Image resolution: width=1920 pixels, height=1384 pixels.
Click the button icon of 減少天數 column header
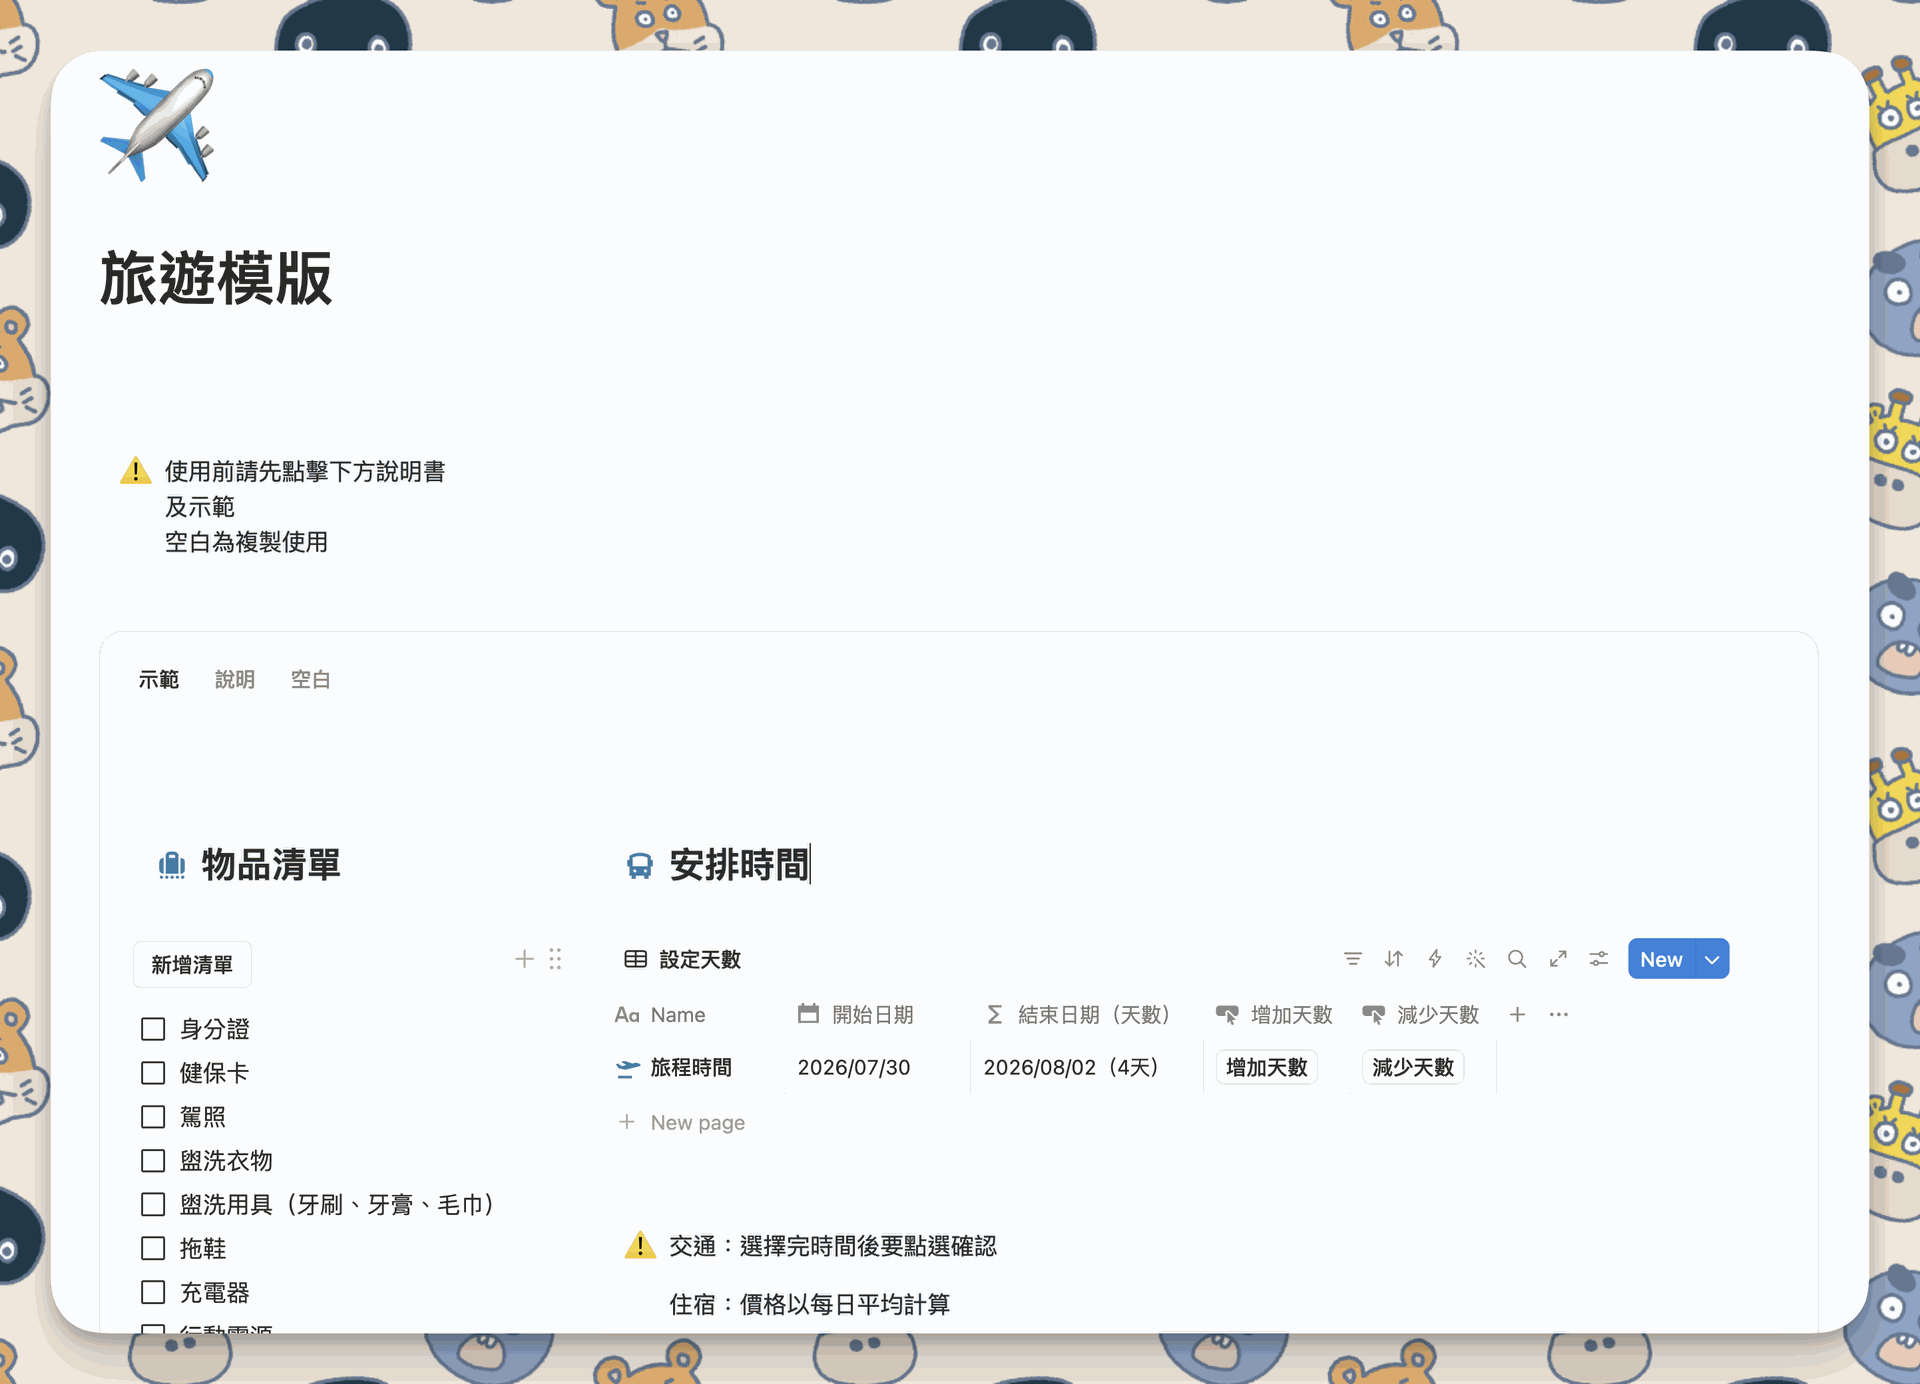1374,1014
